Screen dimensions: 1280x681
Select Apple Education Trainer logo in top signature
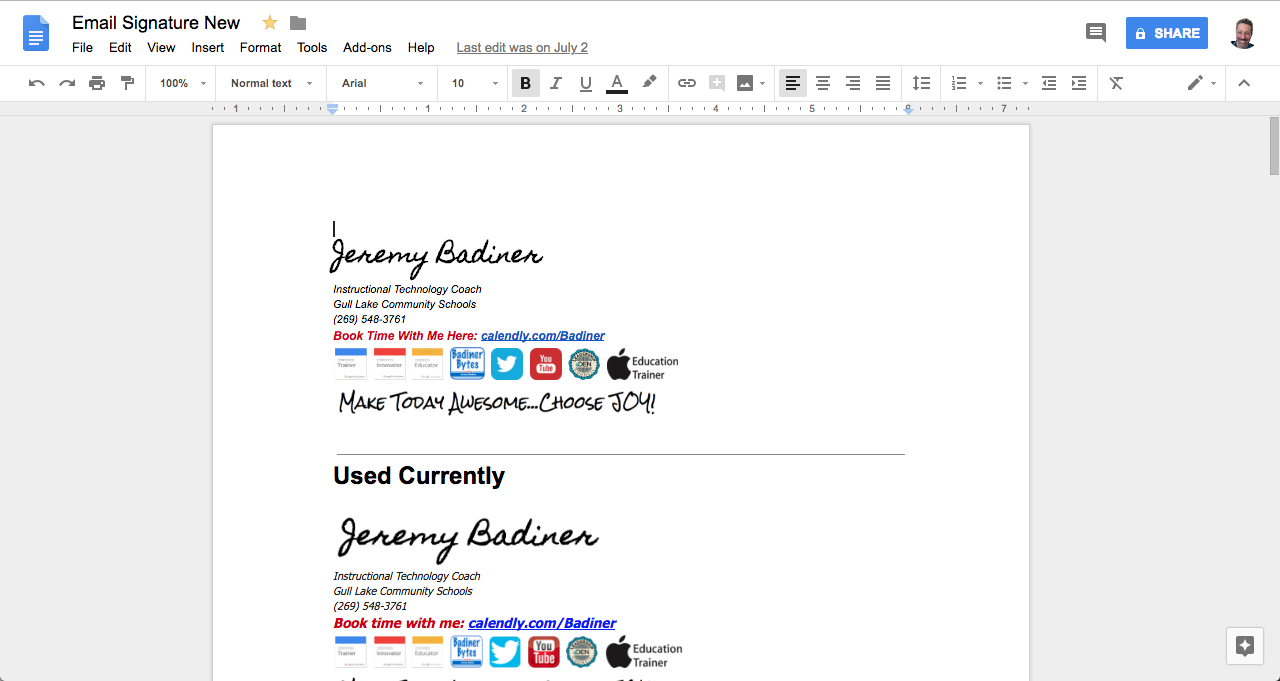click(642, 365)
